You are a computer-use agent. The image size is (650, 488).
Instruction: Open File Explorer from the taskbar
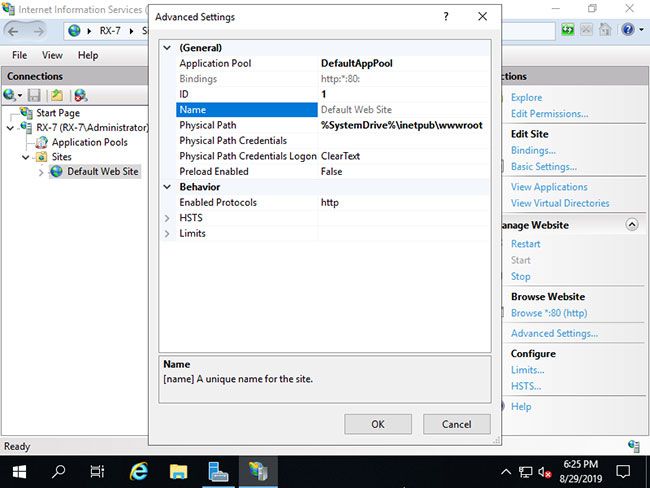point(178,471)
